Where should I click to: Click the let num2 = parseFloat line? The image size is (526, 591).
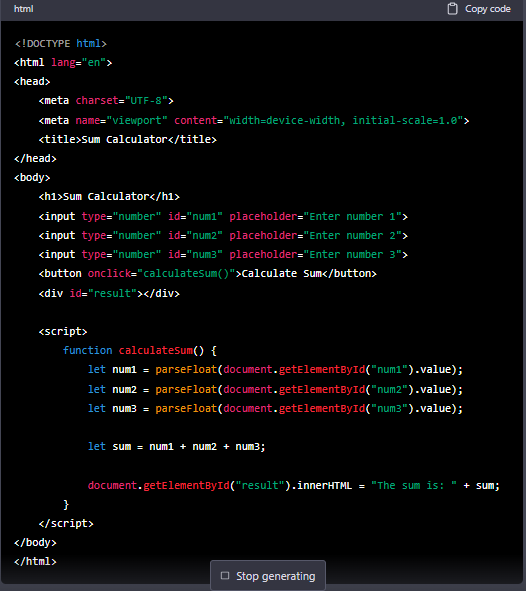[x=275, y=390]
